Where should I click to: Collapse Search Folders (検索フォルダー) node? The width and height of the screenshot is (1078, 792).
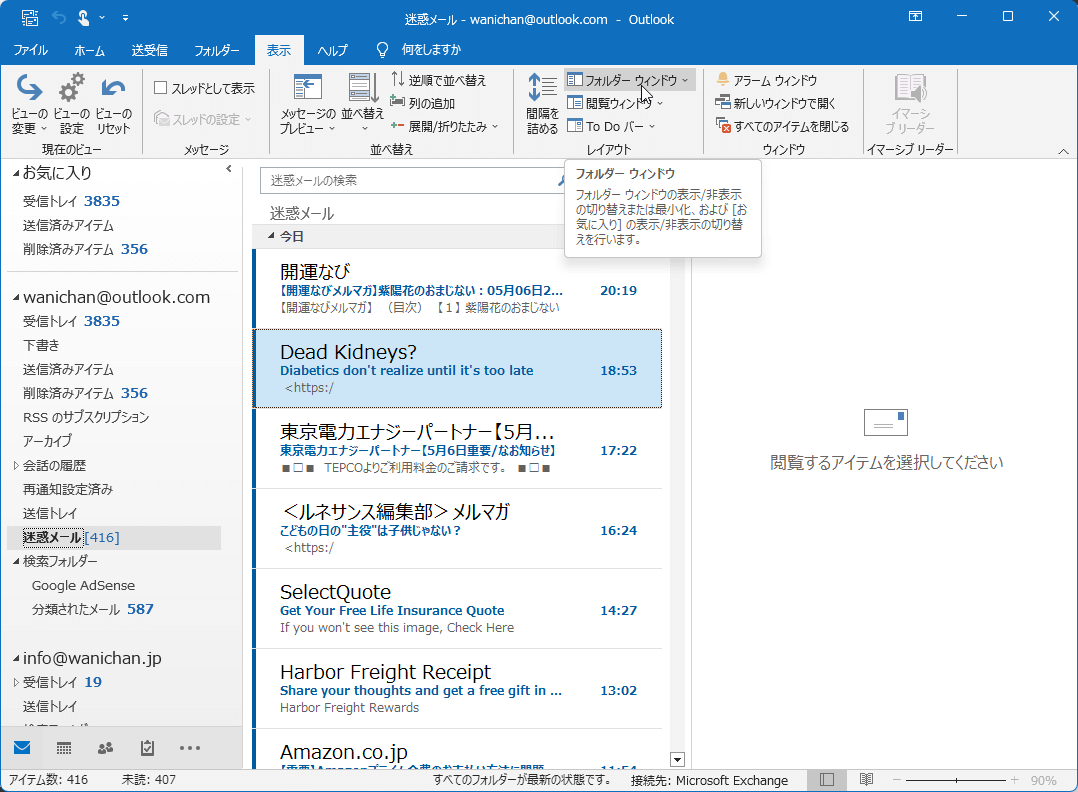[16, 562]
